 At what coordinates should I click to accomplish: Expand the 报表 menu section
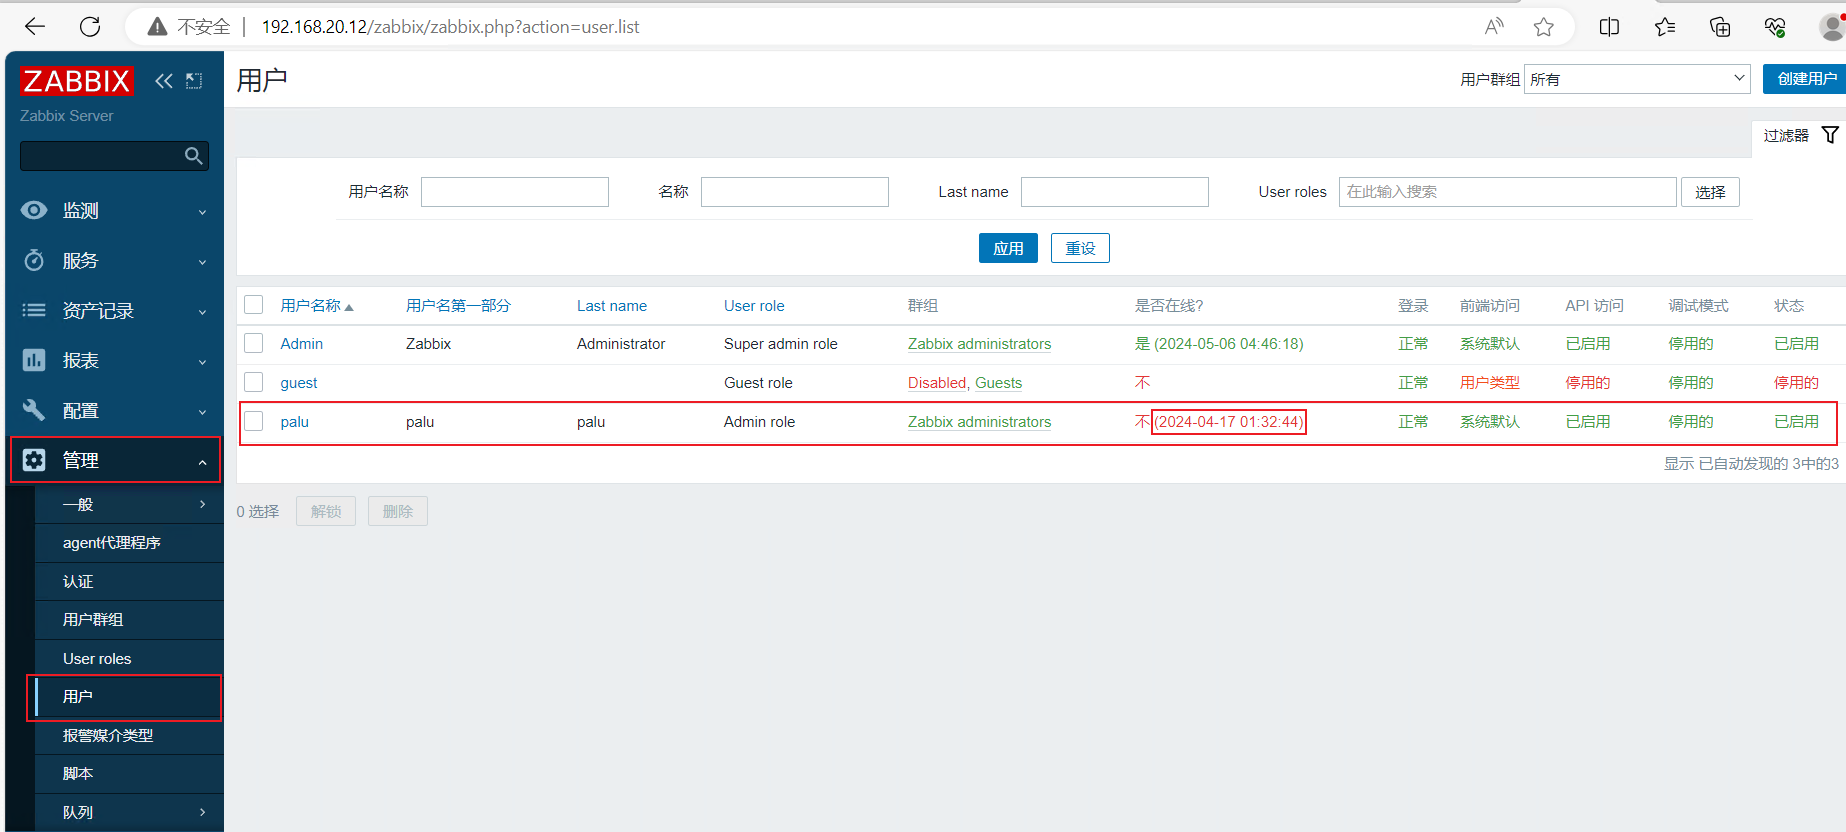pos(114,360)
